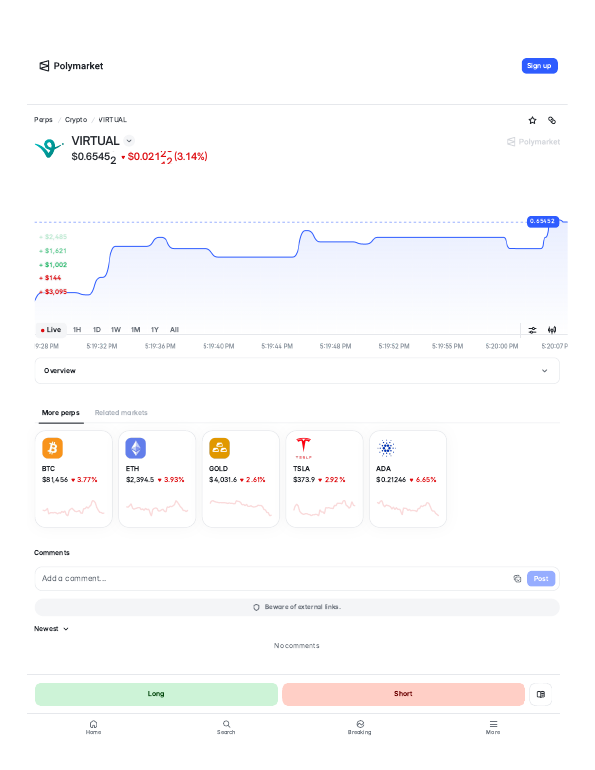
Task: Switch chart type with candlestick icon
Action: pyautogui.click(x=552, y=330)
